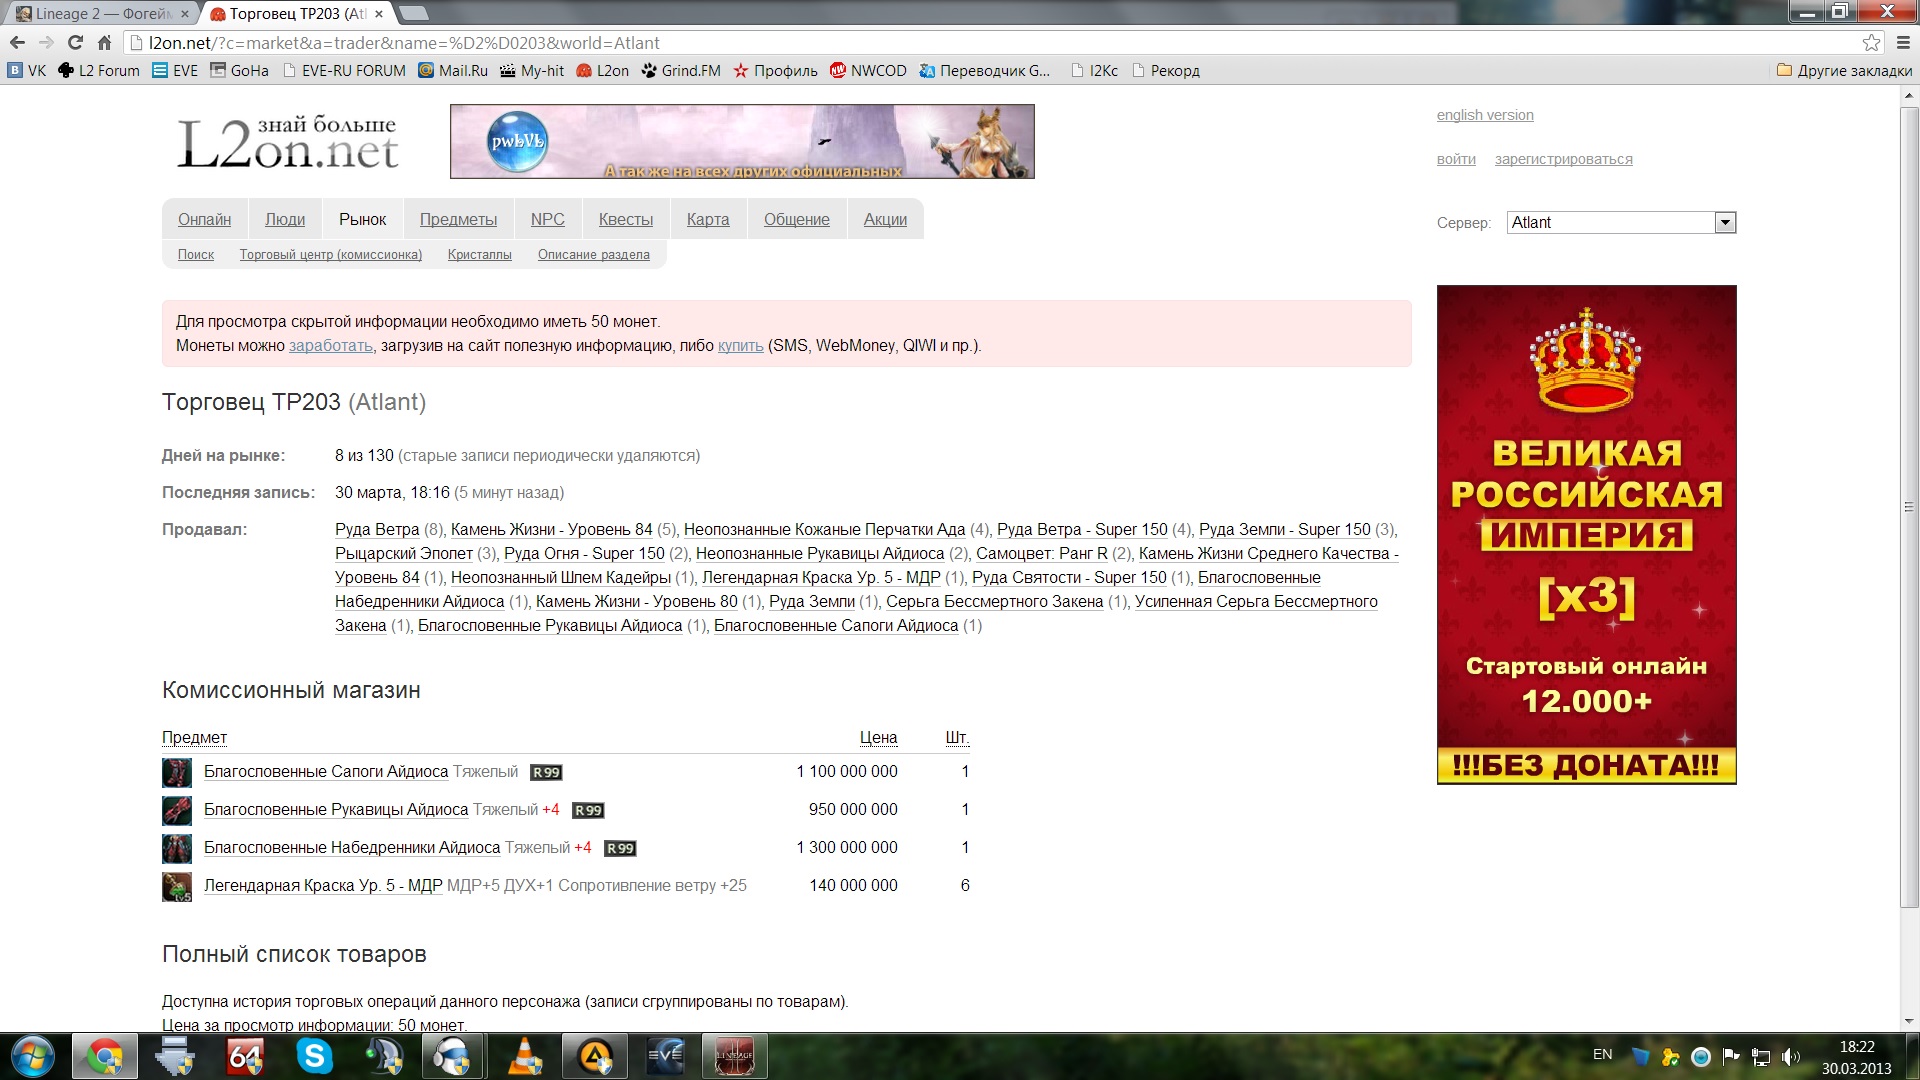Open Mail.Ru bookmark
This screenshot has width=1920, height=1080.
pos(453,70)
